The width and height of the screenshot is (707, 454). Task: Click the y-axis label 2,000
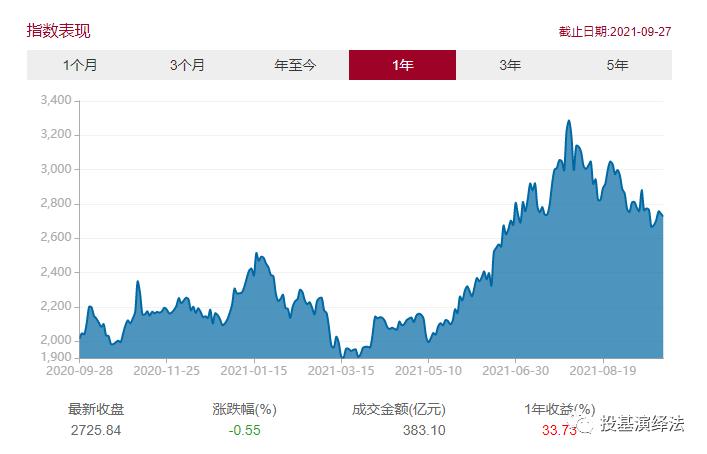point(56,340)
